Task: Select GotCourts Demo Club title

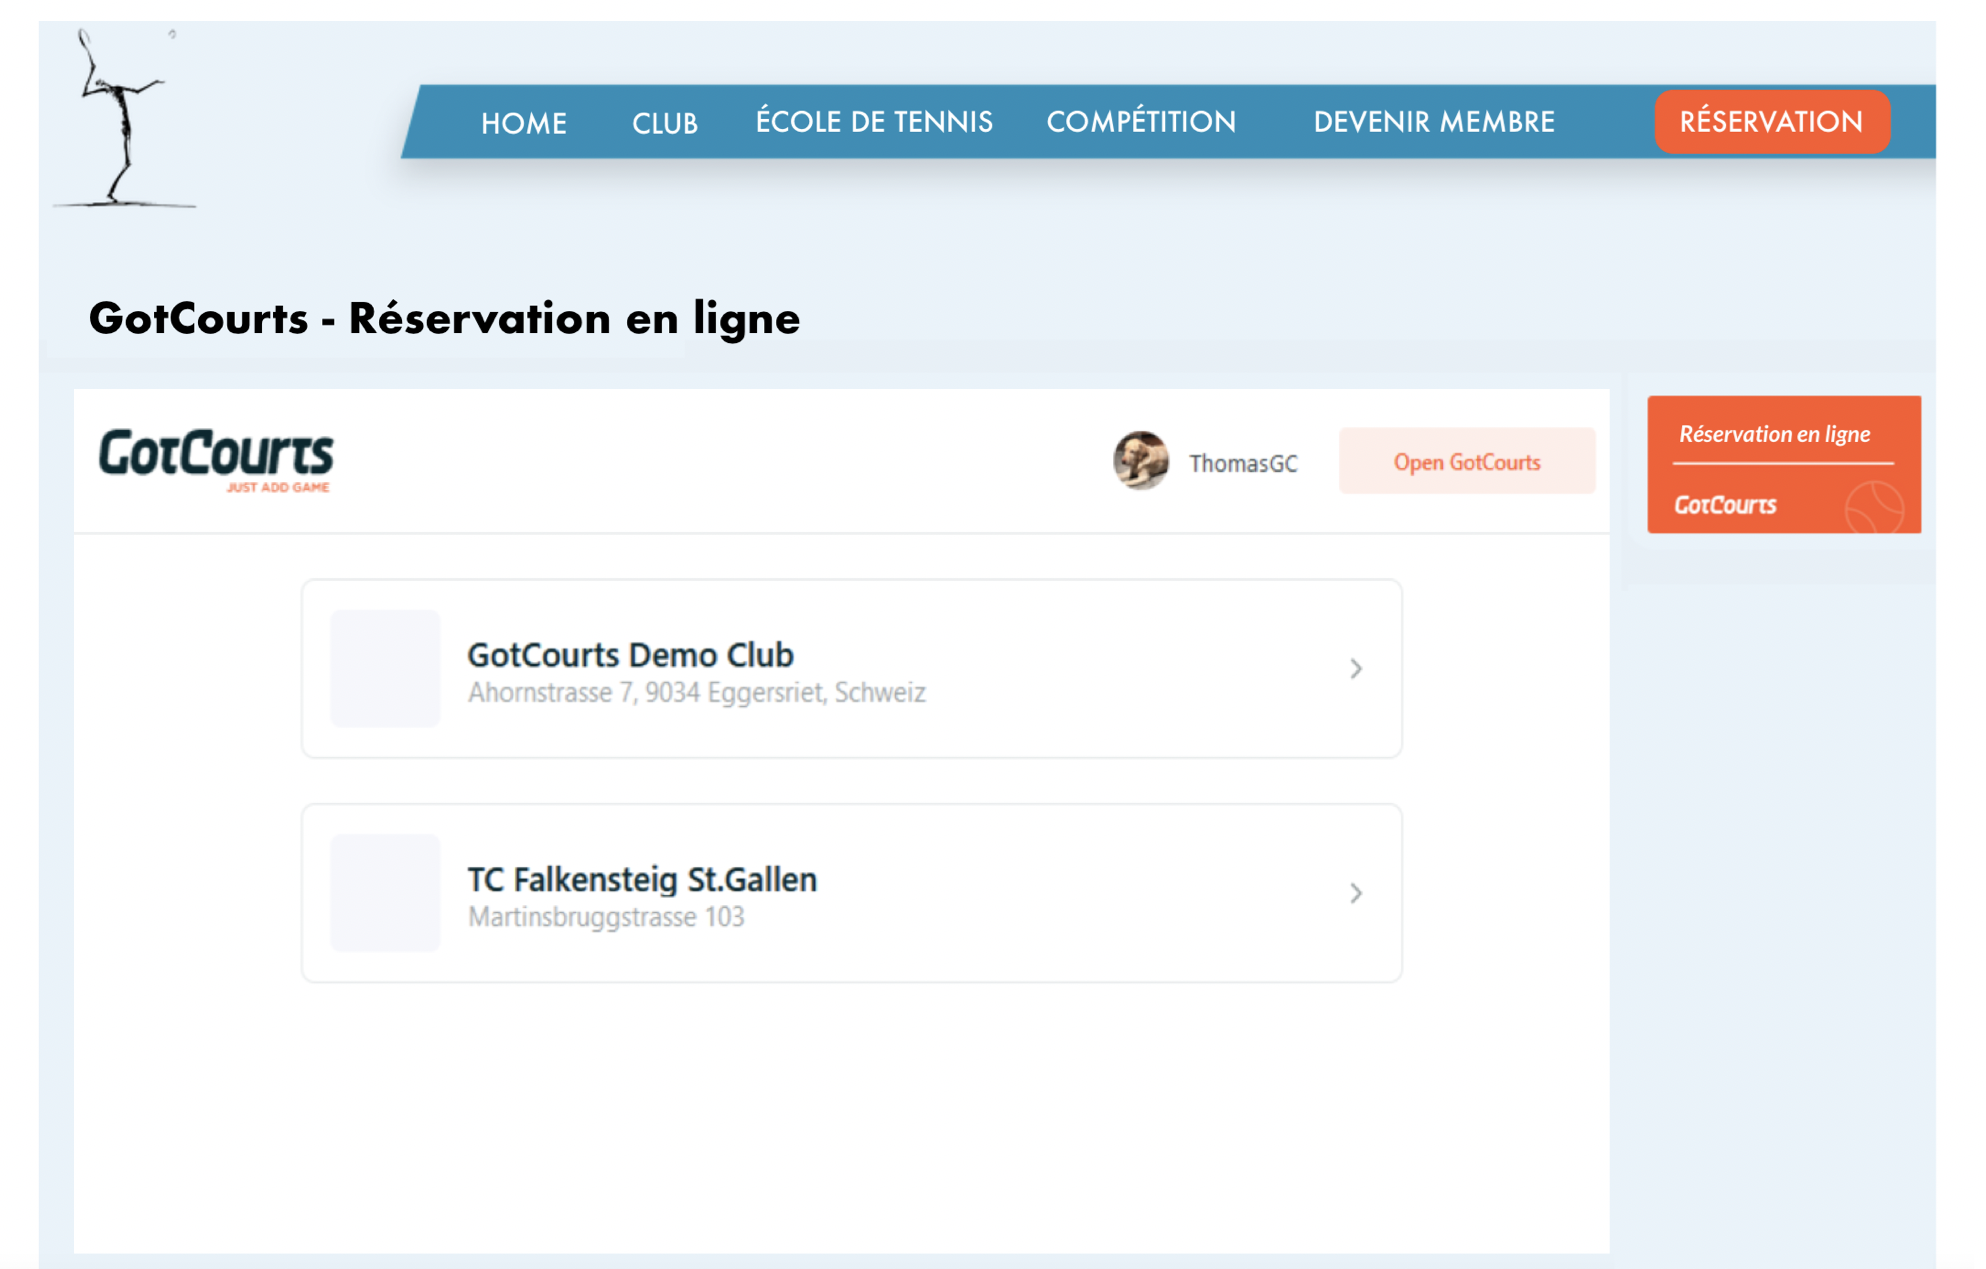Action: (630, 654)
